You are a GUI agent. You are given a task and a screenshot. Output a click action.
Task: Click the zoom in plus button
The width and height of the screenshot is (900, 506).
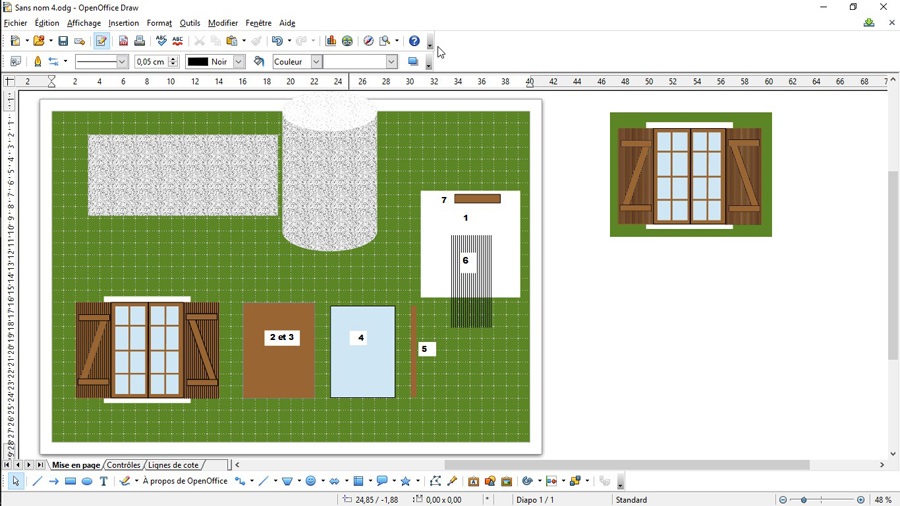point(861,500)
